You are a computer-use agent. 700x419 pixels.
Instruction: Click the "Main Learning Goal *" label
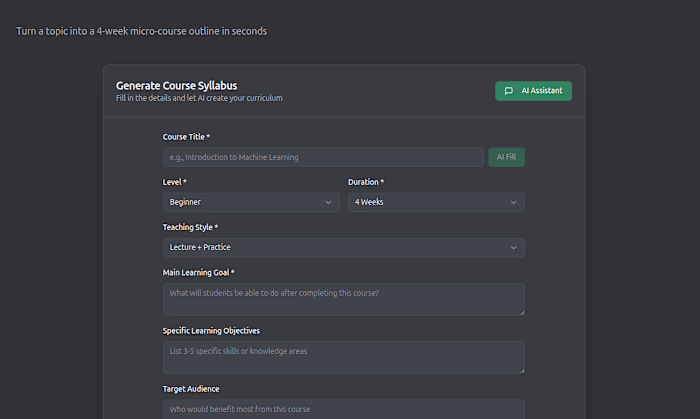(198, 272)
